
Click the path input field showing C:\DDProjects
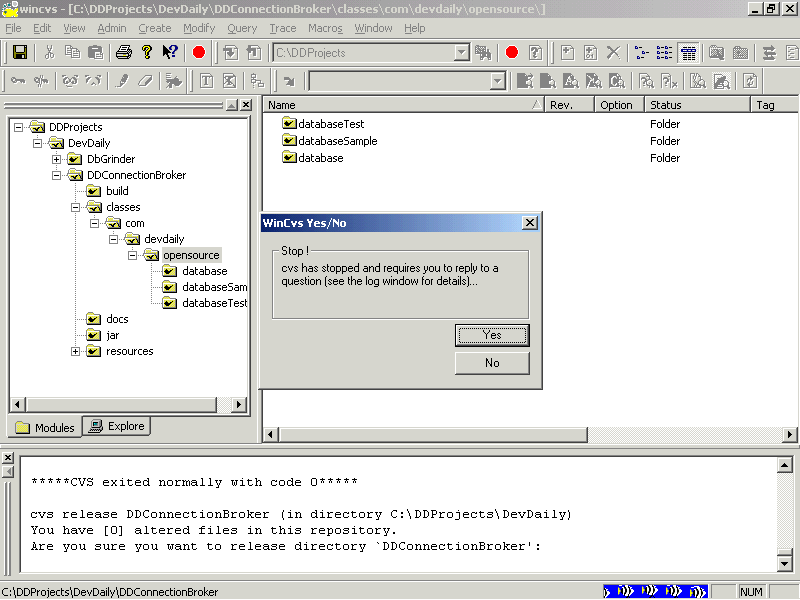tap(364, 53)
